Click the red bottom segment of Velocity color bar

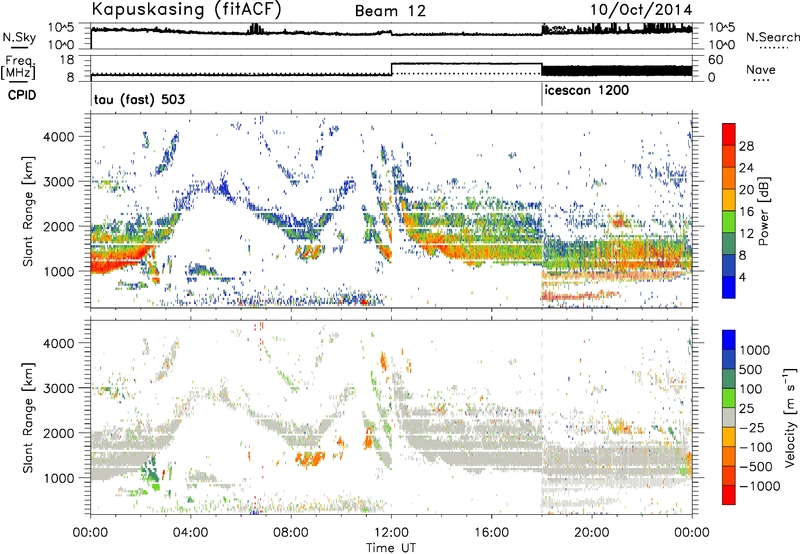coord(729,495)
